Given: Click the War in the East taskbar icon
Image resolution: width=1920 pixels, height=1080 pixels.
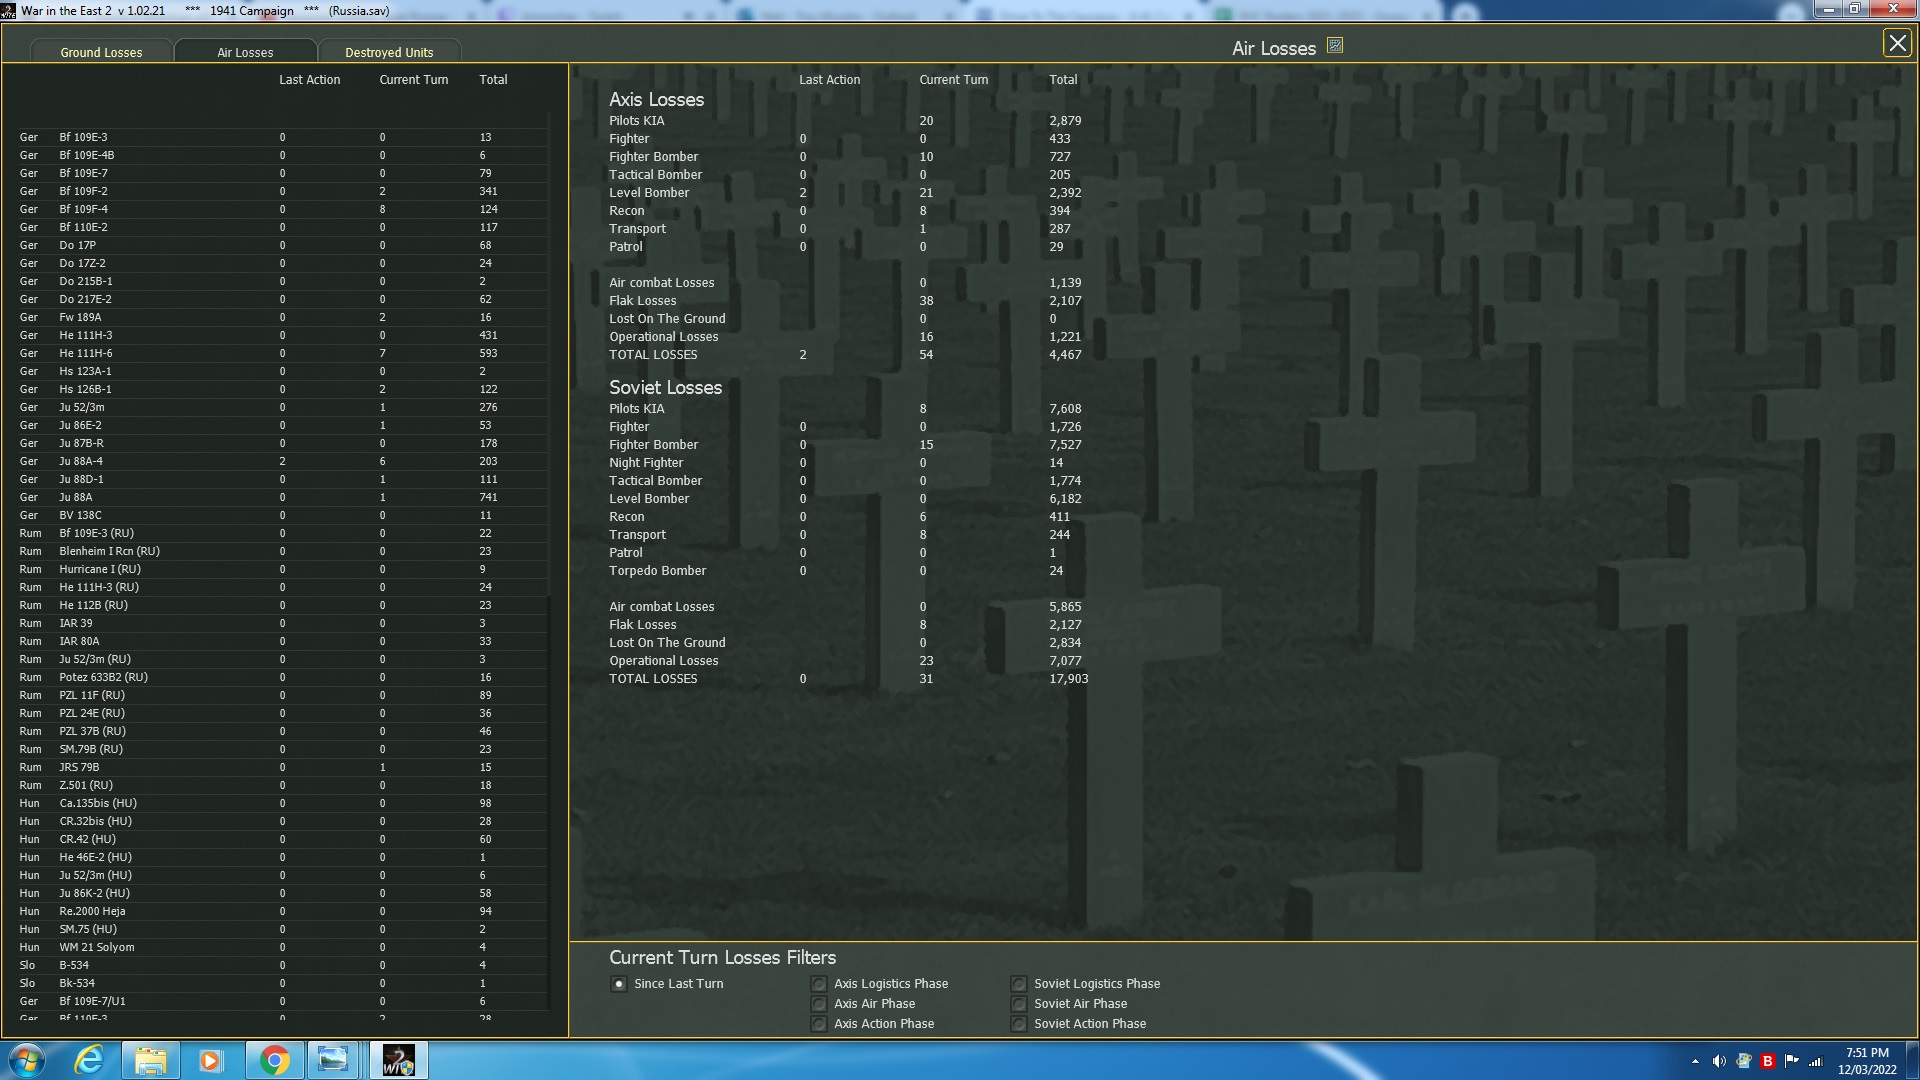Looking at the screenshot, I should pos(398,1060).
